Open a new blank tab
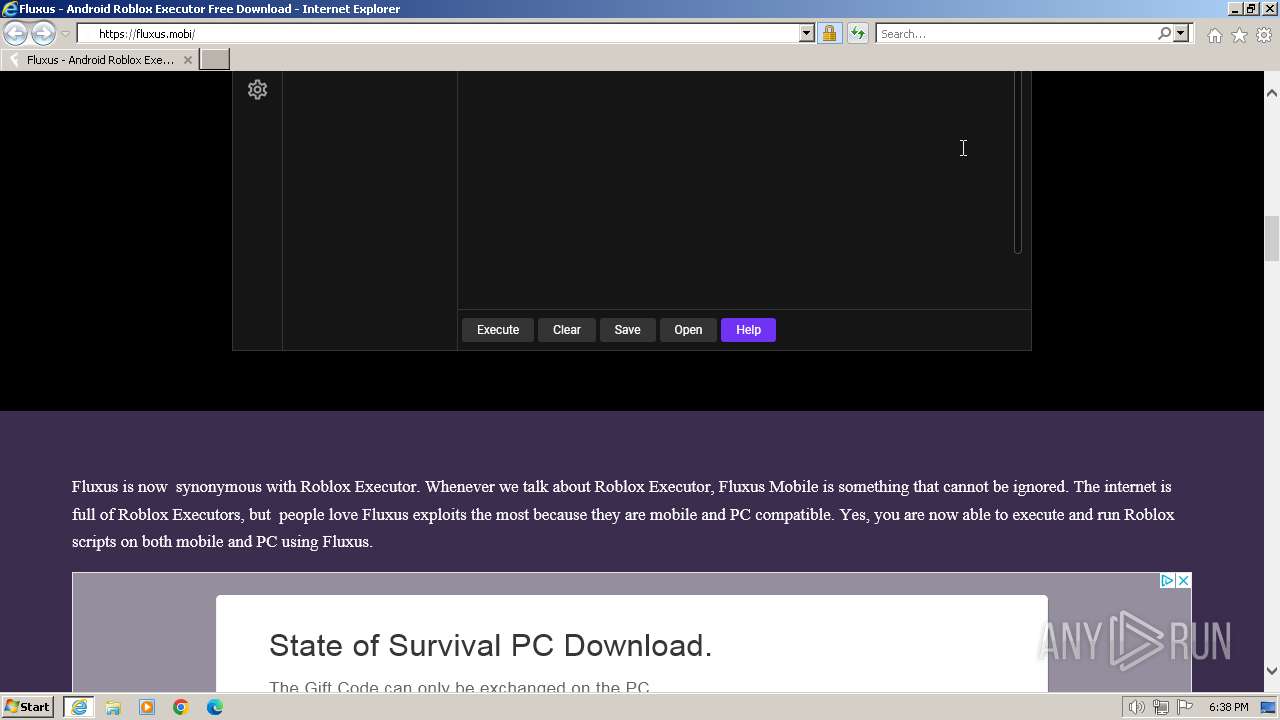The image size is (1280, 720). 215,59
